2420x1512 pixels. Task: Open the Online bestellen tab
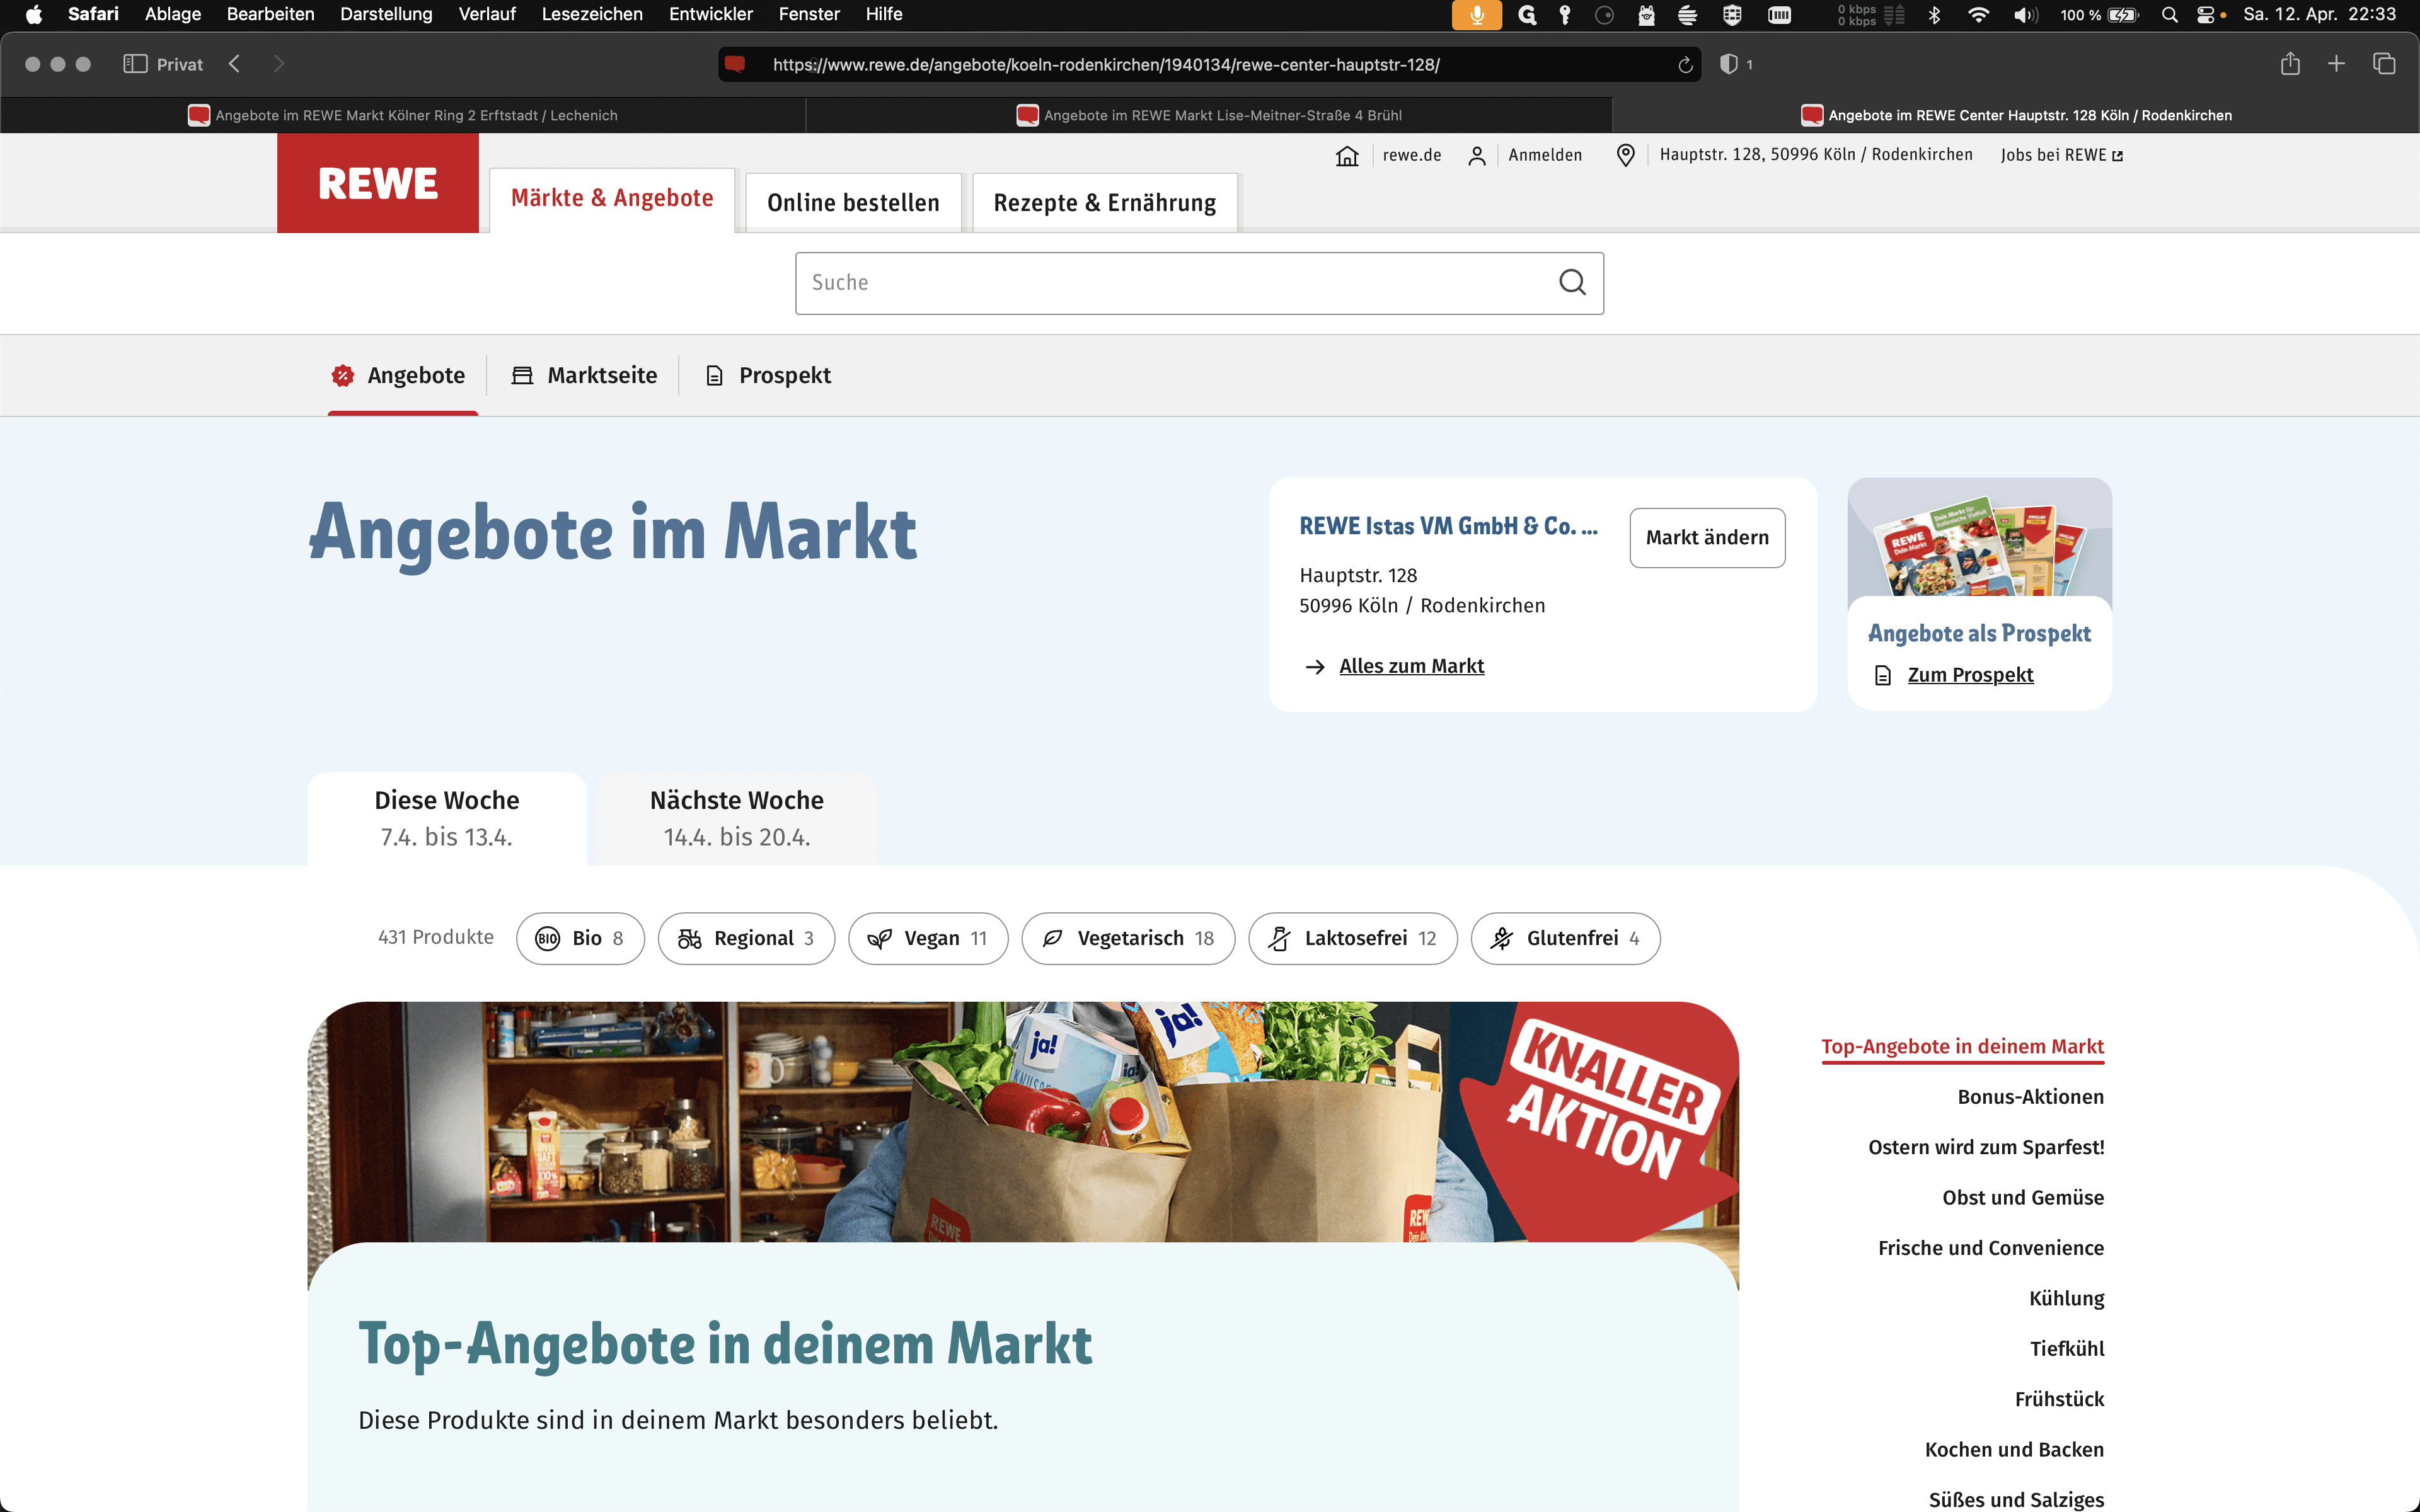point(853,203)
